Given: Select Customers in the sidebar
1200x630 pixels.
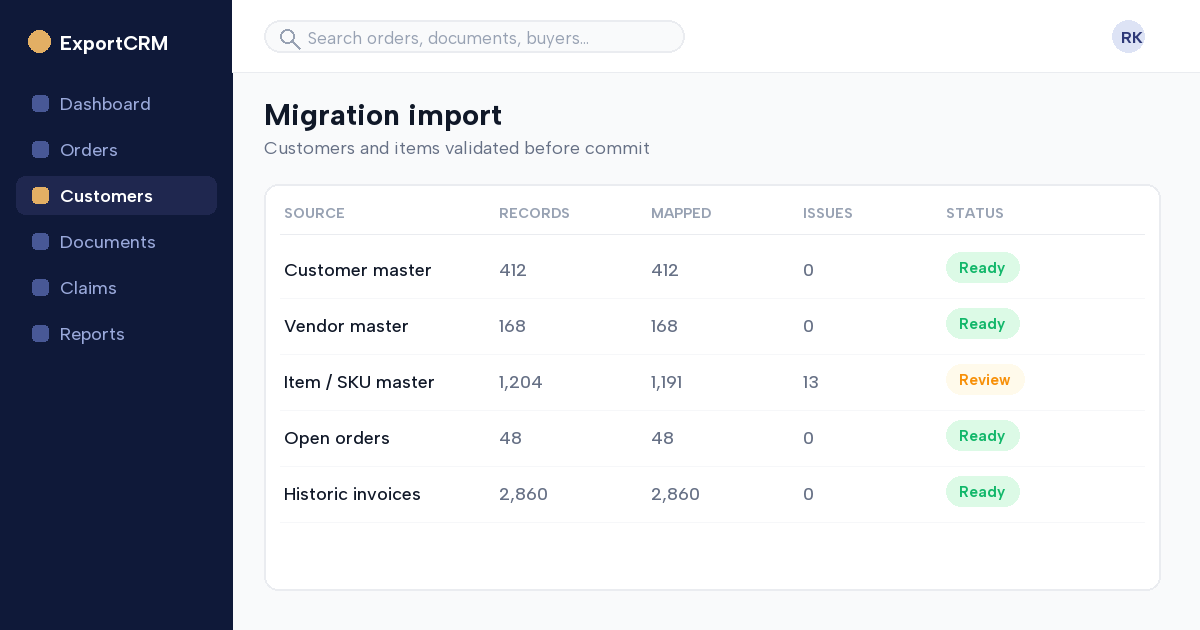Looking at the screenshot, I should [116, 196].
